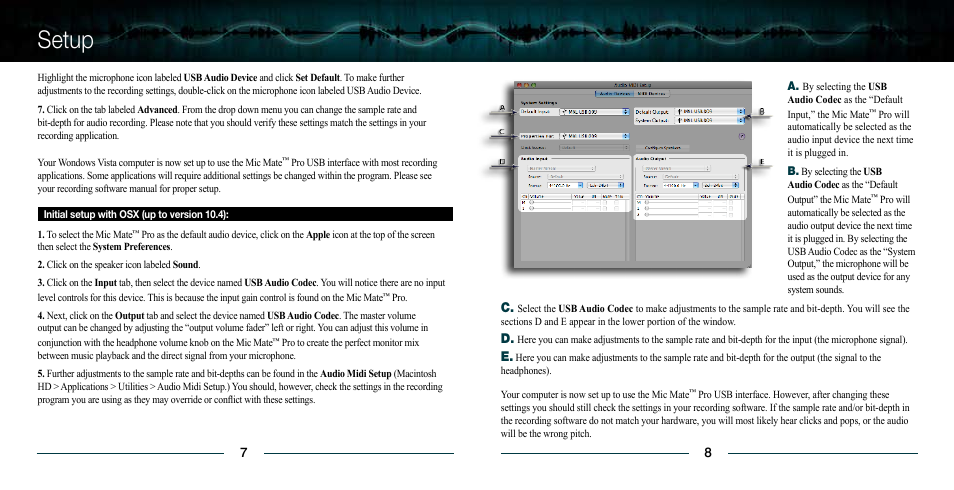Click the bold words "System Preferences"
Screen dimensions: 954x490
(x=131, y=247)
